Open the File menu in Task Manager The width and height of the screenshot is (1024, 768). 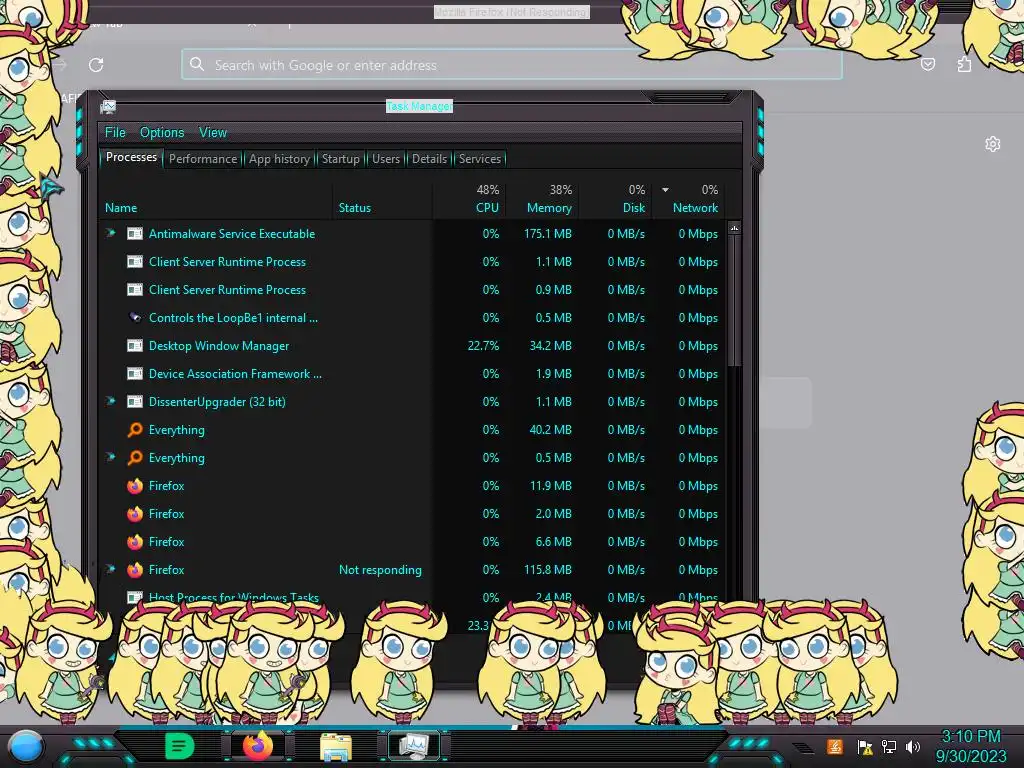(x=115, y=133)
